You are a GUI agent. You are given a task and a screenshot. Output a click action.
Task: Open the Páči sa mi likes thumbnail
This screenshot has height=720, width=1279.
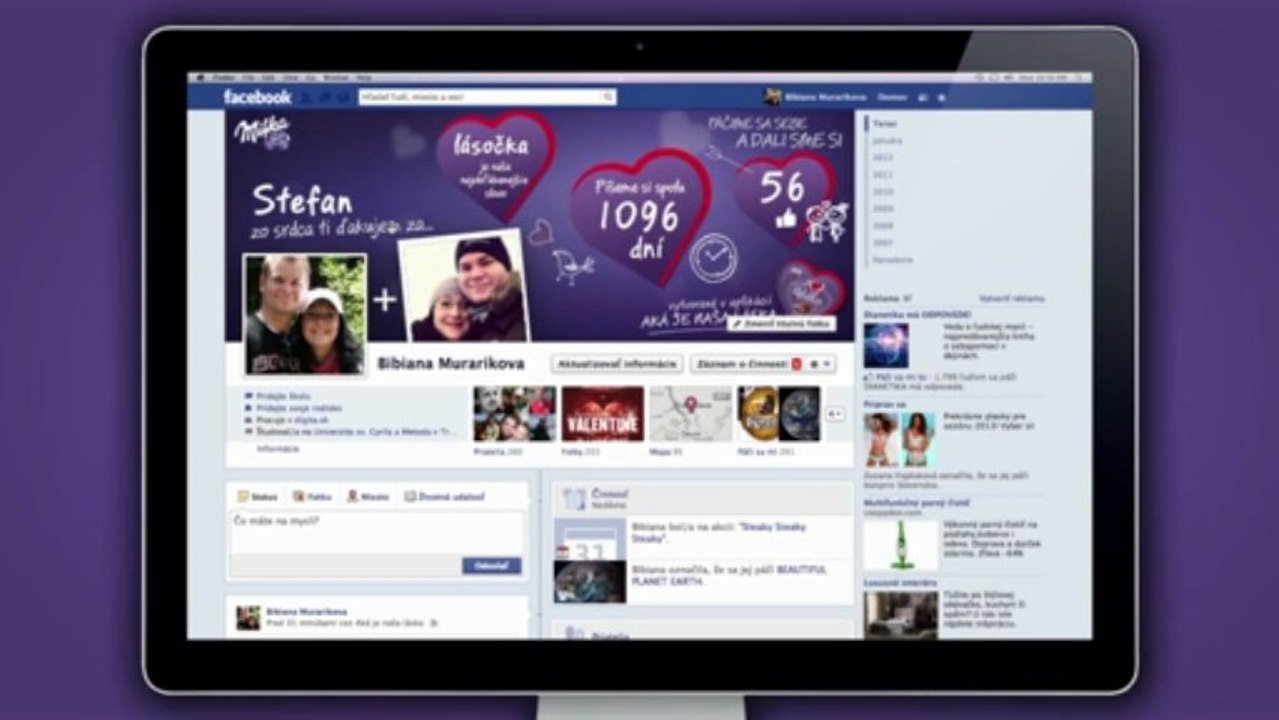(x=779, y=414)
